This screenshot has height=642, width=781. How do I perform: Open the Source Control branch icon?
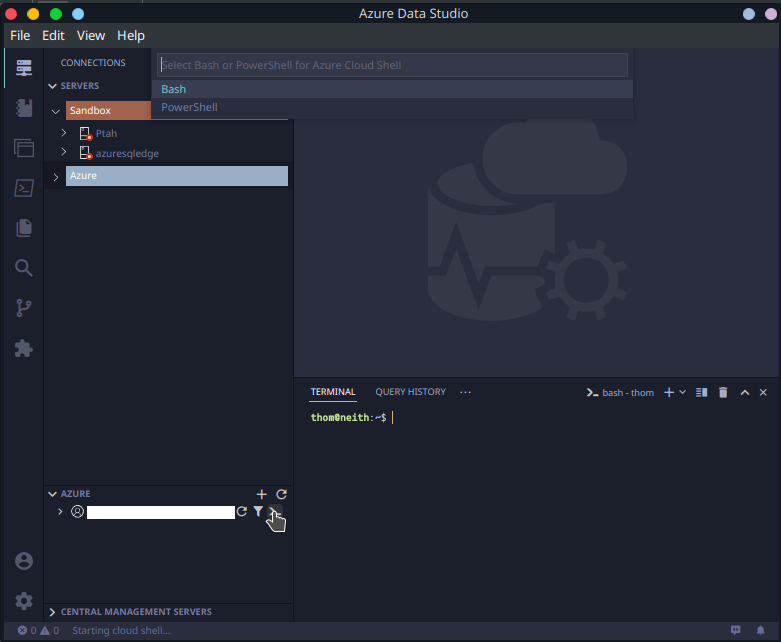23,308
